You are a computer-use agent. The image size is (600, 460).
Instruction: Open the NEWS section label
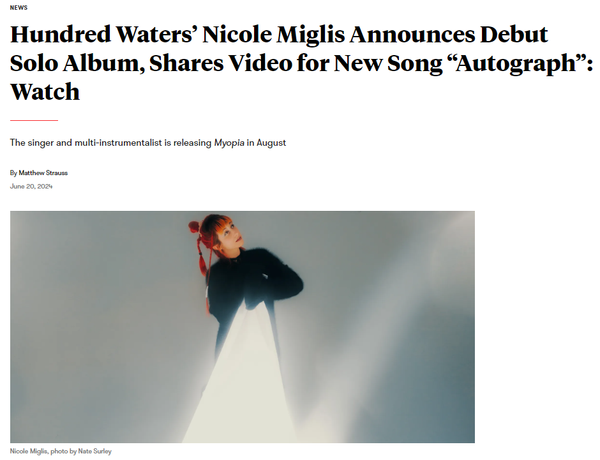click(18, 8)
